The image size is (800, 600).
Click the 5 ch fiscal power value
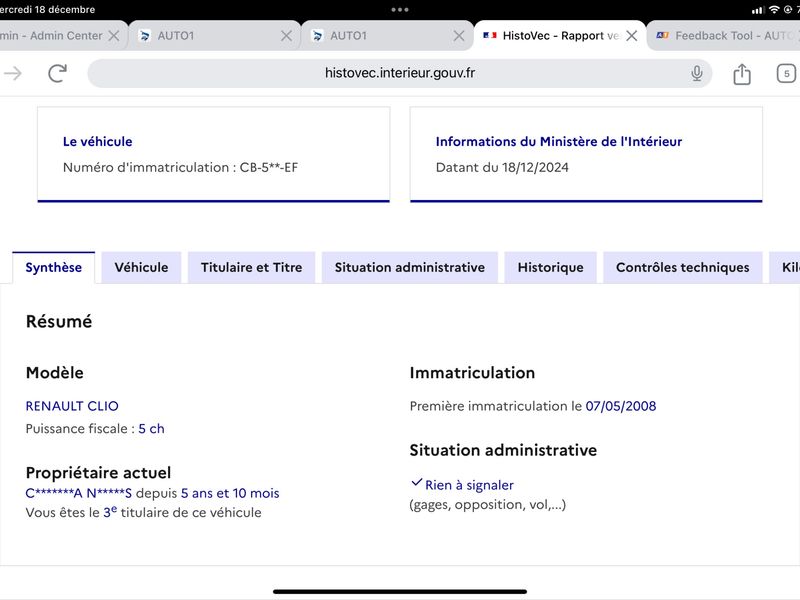coord(152,429)
